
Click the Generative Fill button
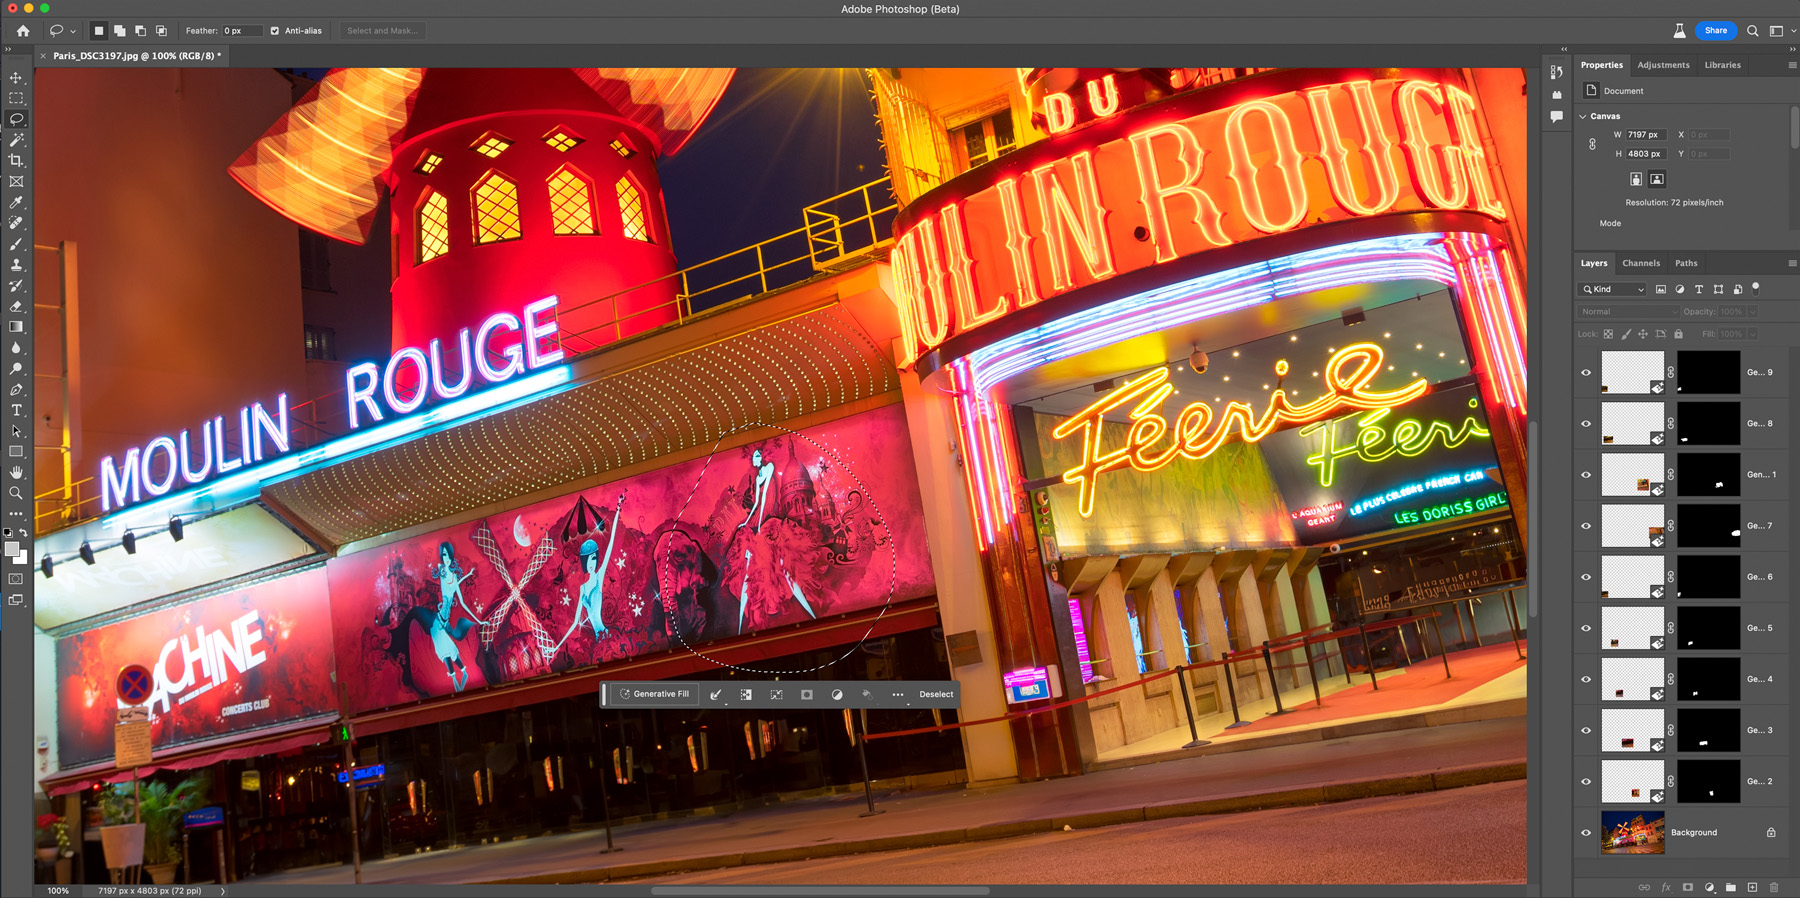pos(654,694)
